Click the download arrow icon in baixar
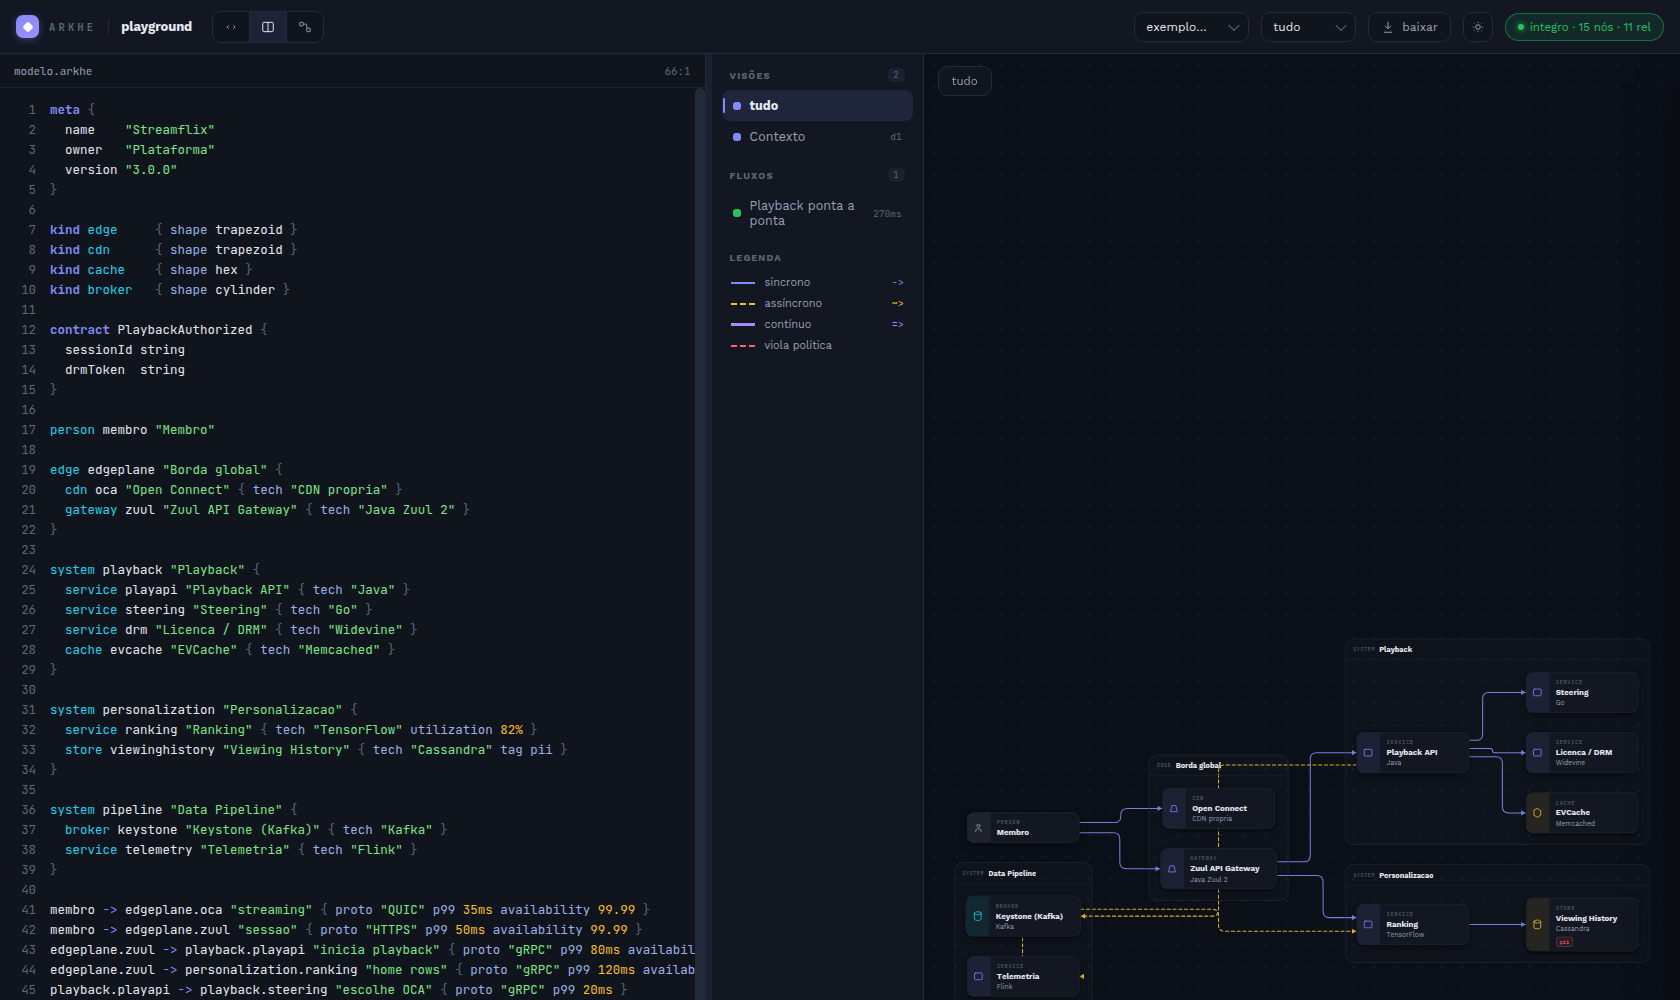Image resolution: width=1680 pixels, height=1000 pixels. (x=1388, y=27)
